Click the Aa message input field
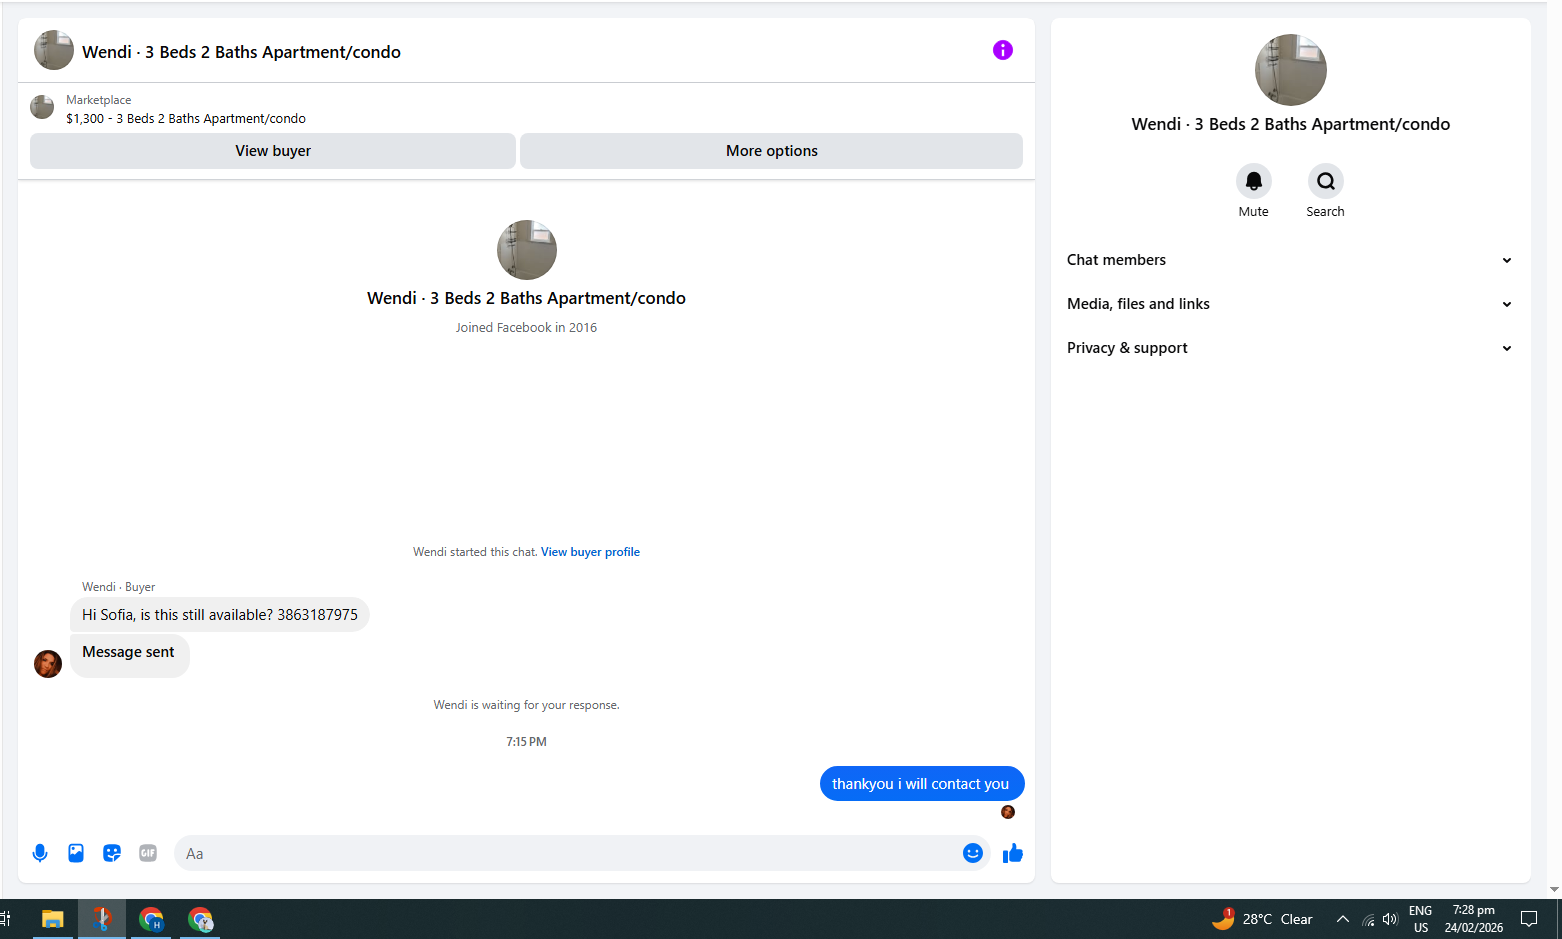Image resolution: width=1562 pixels, height=939 pixels. (x=568, y=853)
